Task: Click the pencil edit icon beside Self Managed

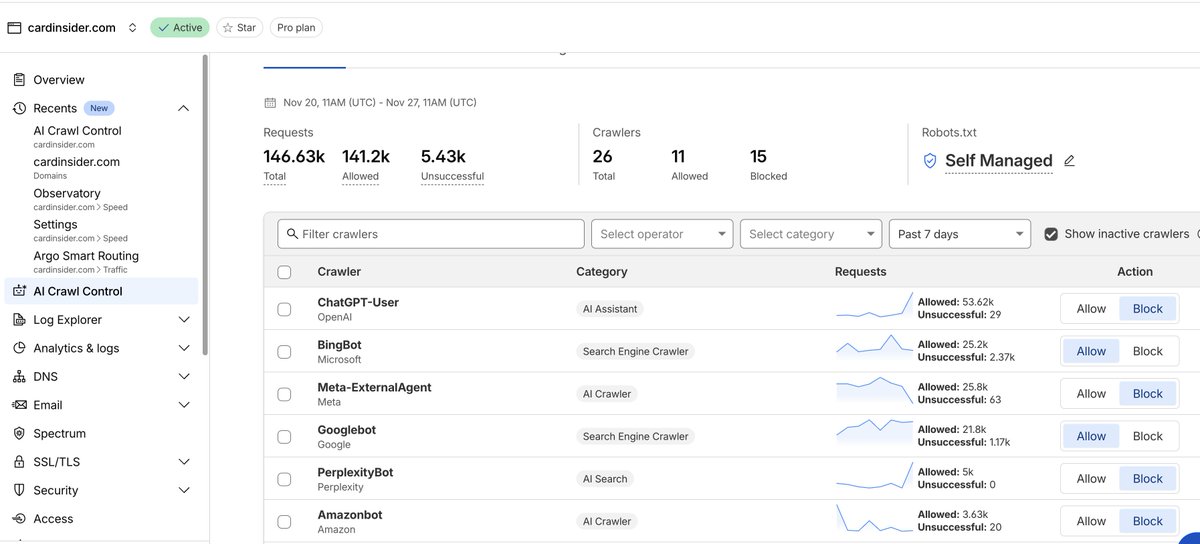Action: pyautogui.click(x=1069, y=160)
